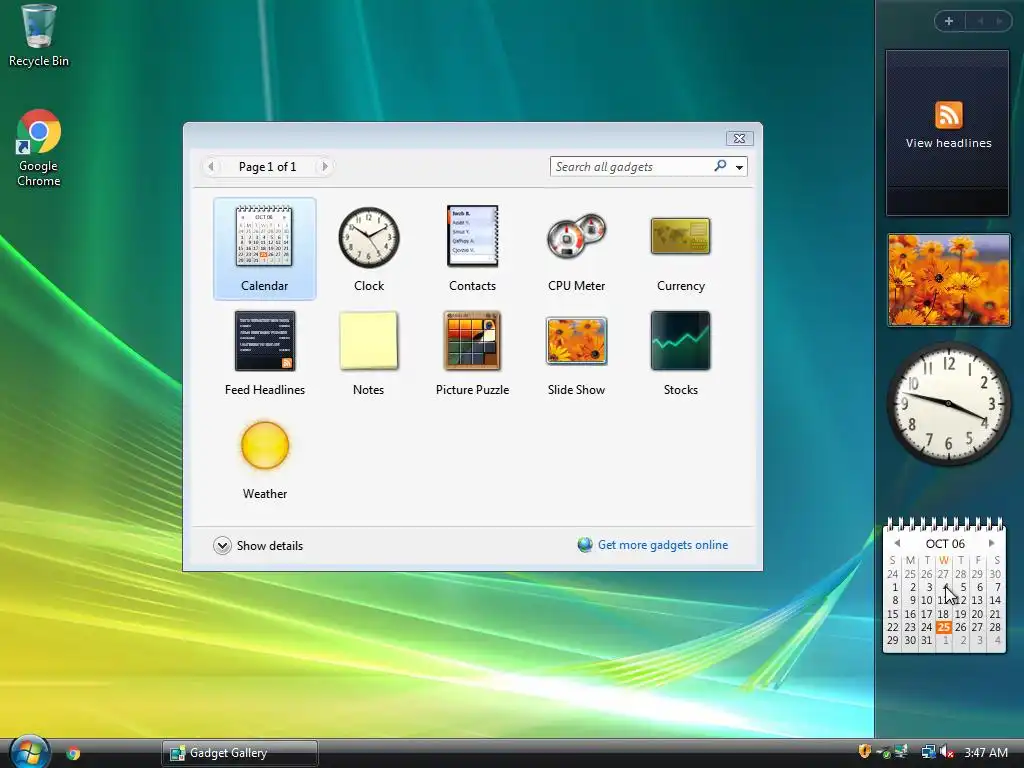
Task: Click the Windows Security shield tray icon
Action: 865,752
